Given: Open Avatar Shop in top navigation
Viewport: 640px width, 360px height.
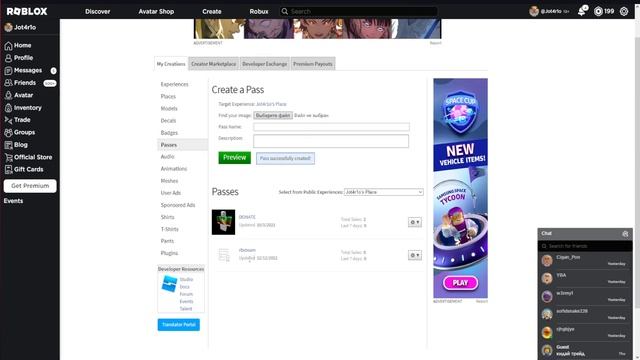Looking at the screenshot, I should pos(156,11).
